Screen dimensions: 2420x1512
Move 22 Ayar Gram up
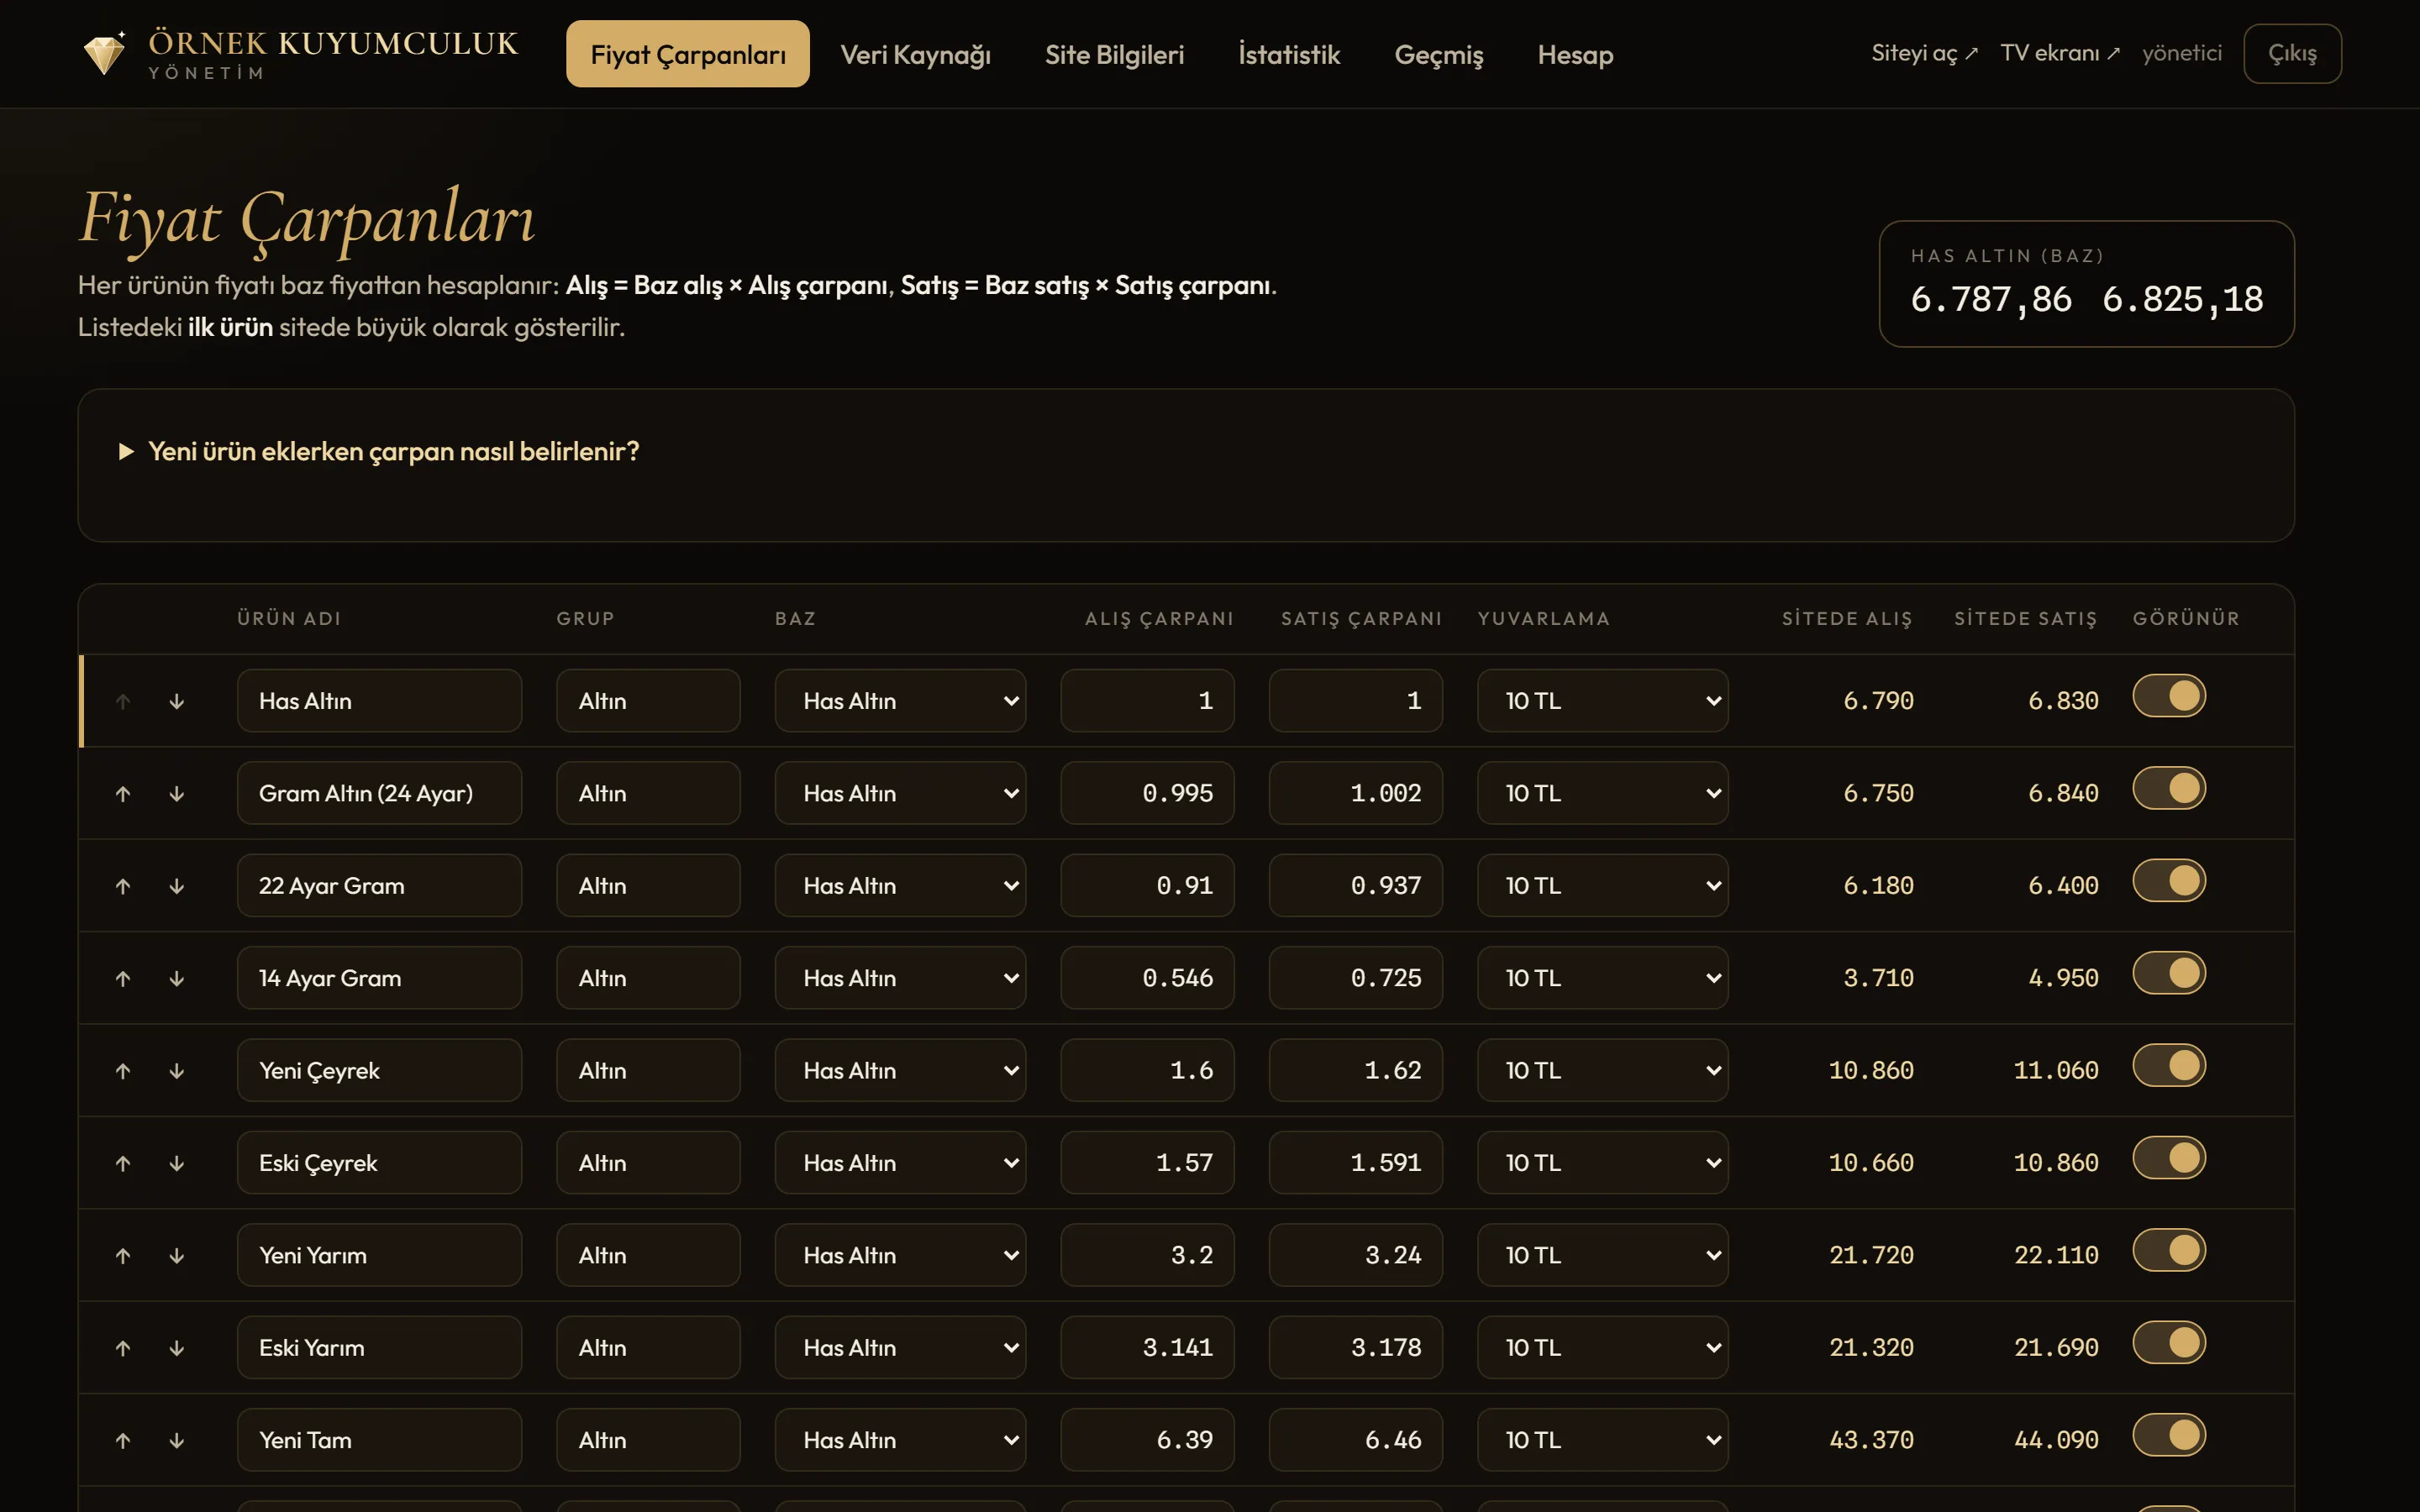pos(123,886)
